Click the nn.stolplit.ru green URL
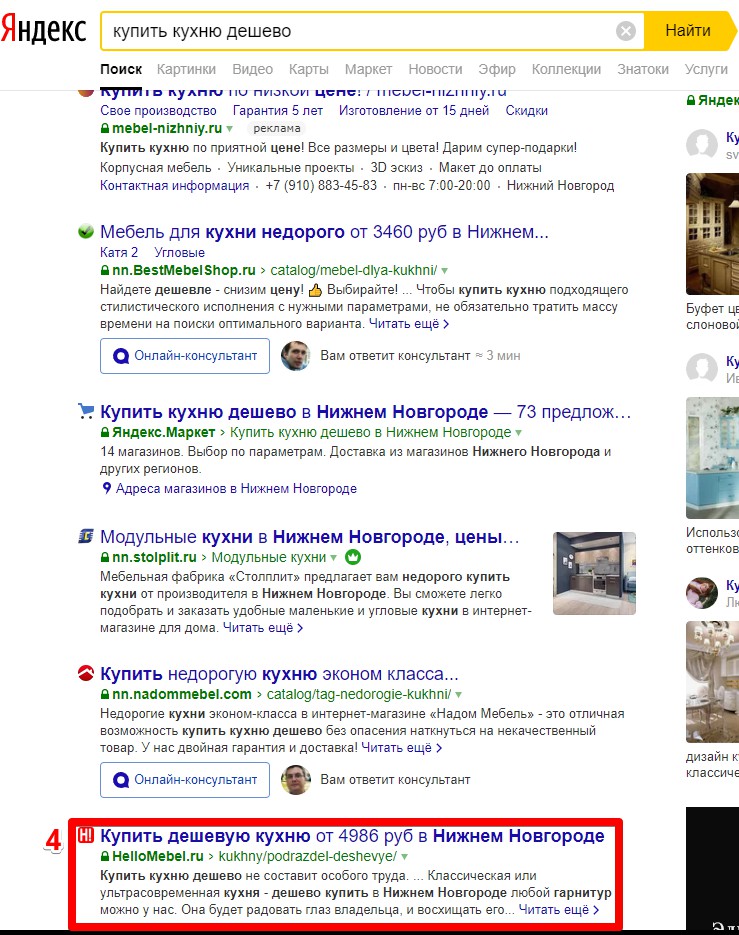 pos(154,557)
